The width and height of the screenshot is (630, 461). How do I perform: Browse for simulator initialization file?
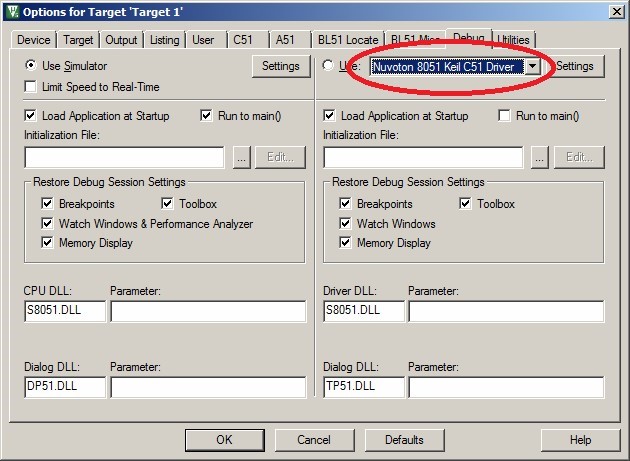(241, 157)
